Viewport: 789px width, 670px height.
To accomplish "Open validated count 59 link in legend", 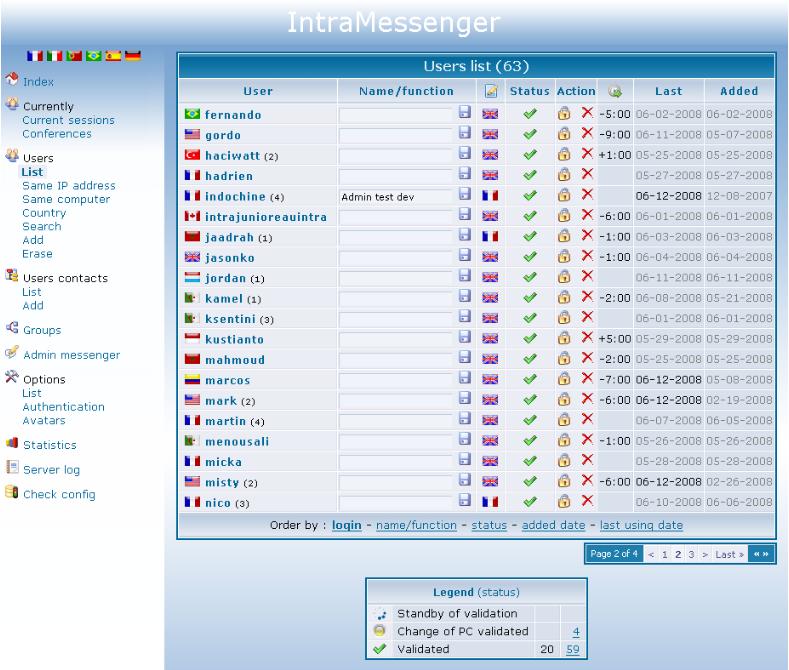I will click(573, 649).
